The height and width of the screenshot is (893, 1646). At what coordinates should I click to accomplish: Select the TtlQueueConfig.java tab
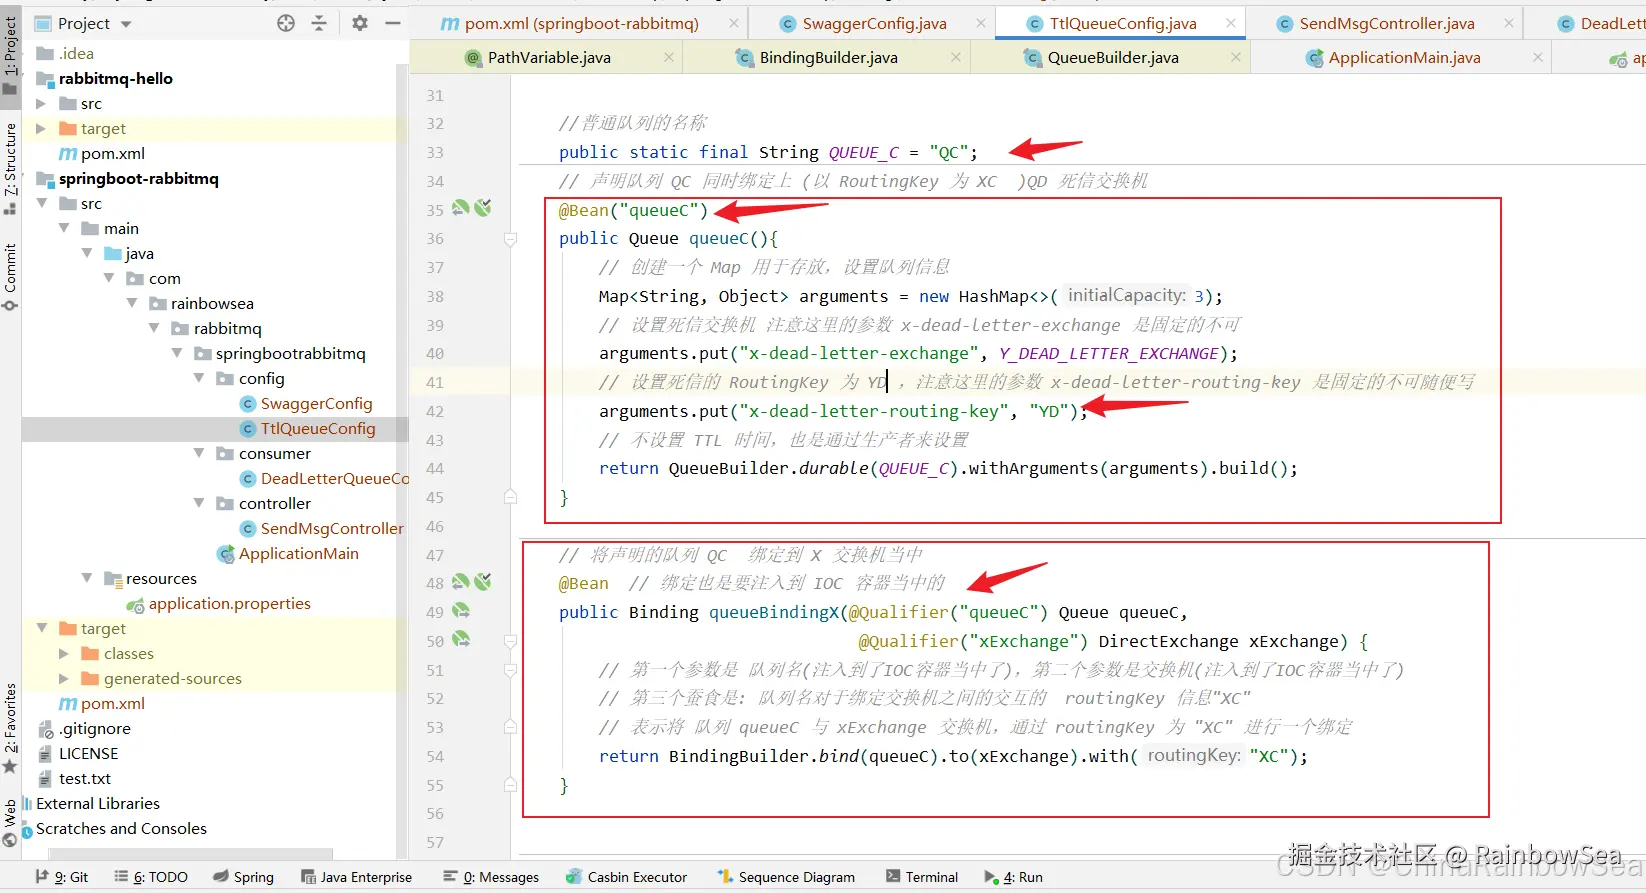[1123, 23]
